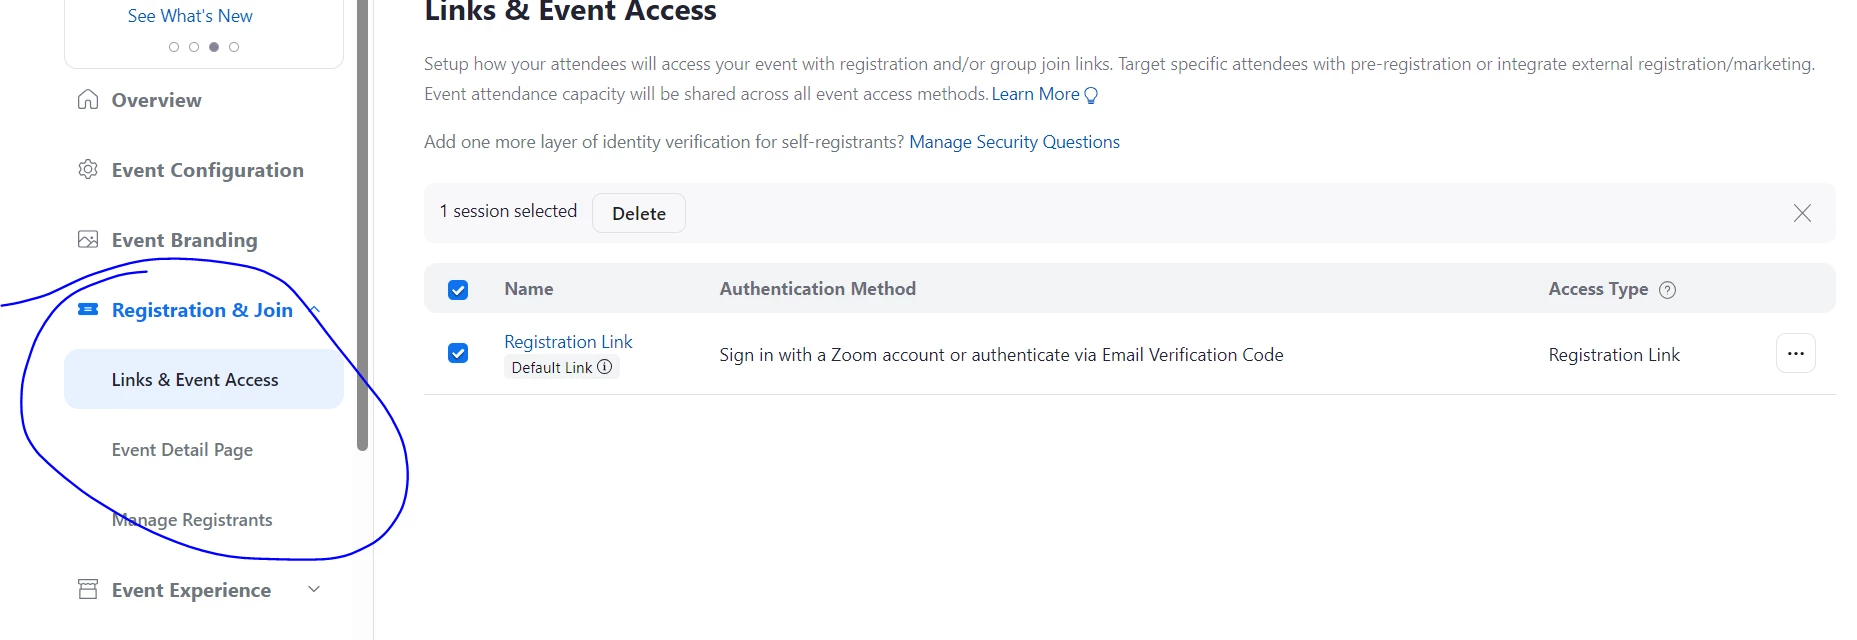Image resolution: width=1857 pixels, height=640 pixels.
Task: Uncheck the select-all header checkbox
Action: [458, 290]
